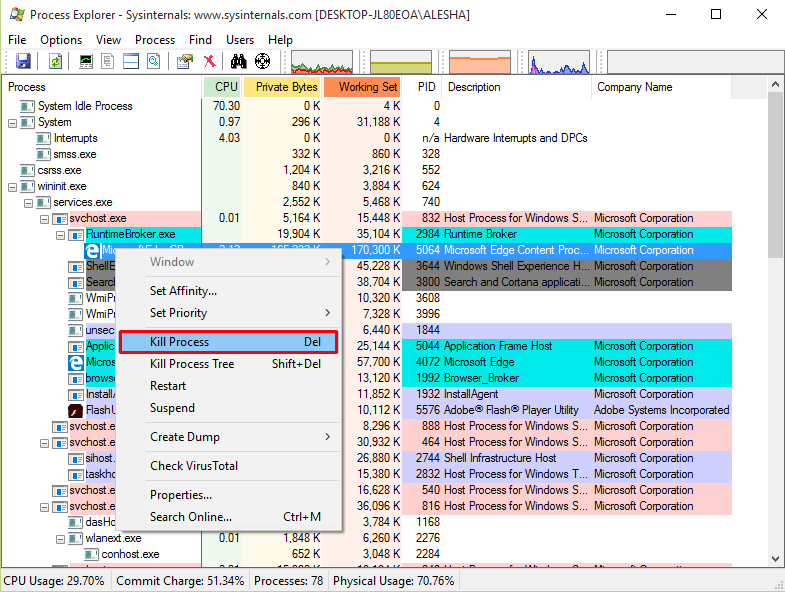Select Restart from the context menu
The width and height of the screenshot is (785, 592).
(x=231, y=386)
